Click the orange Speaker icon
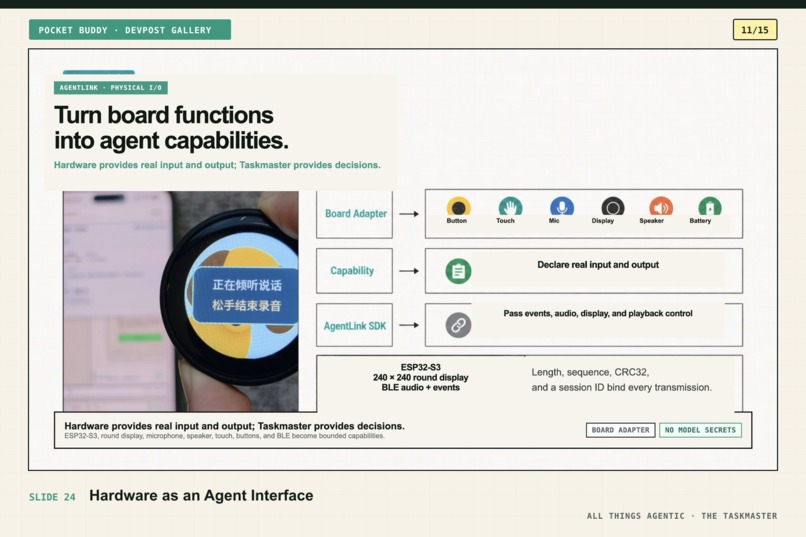Viewport: 806px width, 537px height. (661, 206)
